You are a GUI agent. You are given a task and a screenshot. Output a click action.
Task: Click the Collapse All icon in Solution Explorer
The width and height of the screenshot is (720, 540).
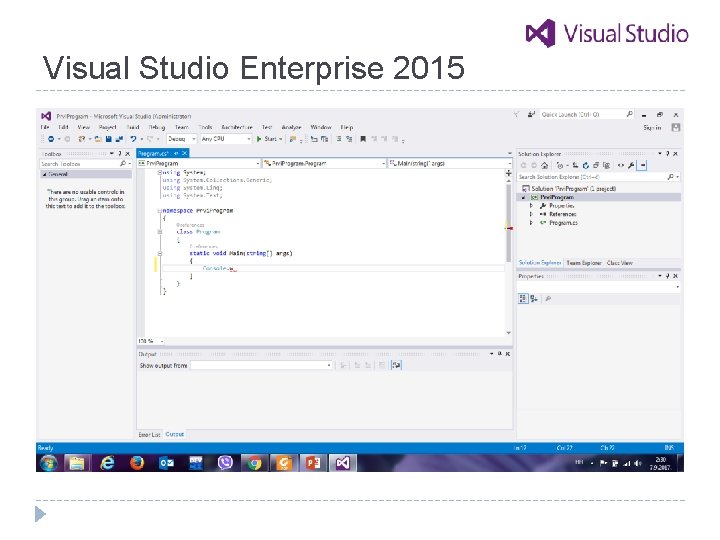coord(596,165)
